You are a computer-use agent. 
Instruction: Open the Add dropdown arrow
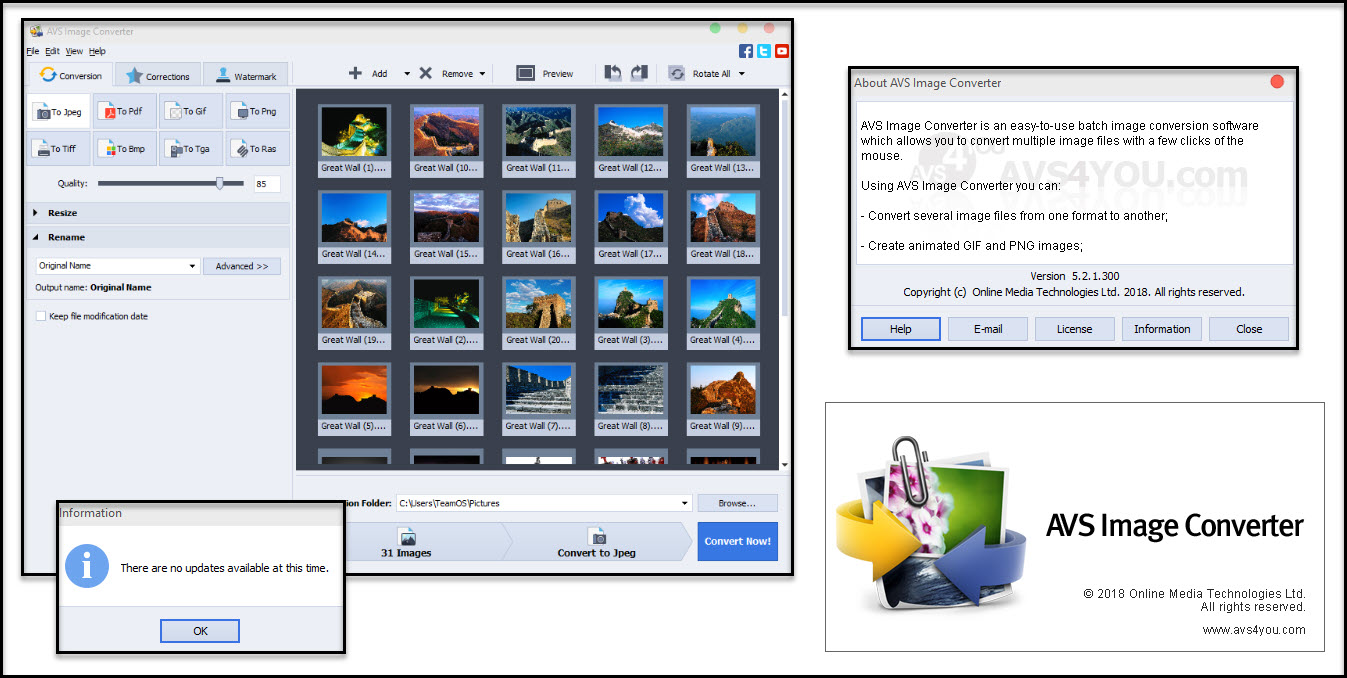[x=407, y=74]
